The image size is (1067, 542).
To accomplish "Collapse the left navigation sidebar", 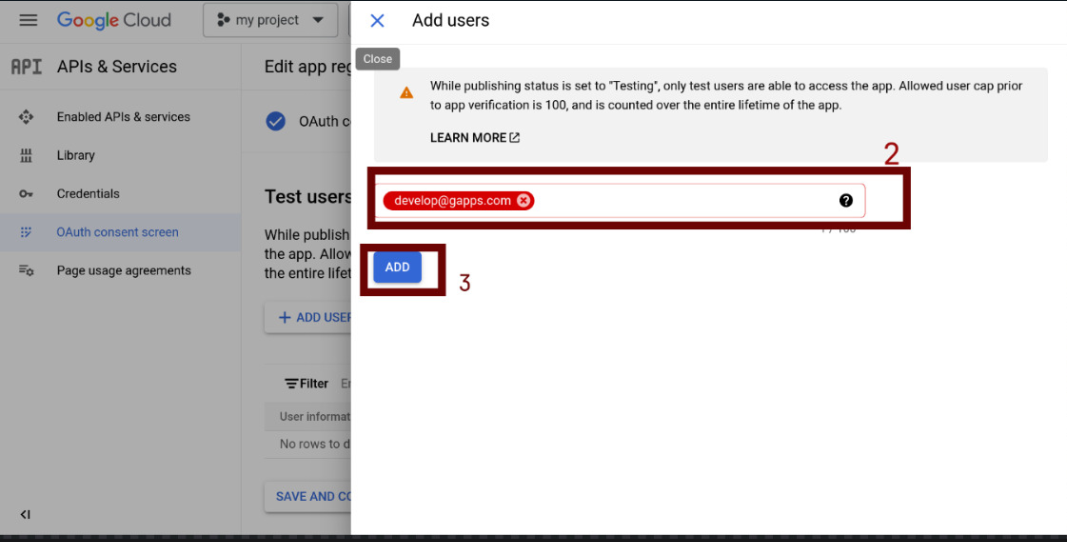I will (x=26, y=514).
